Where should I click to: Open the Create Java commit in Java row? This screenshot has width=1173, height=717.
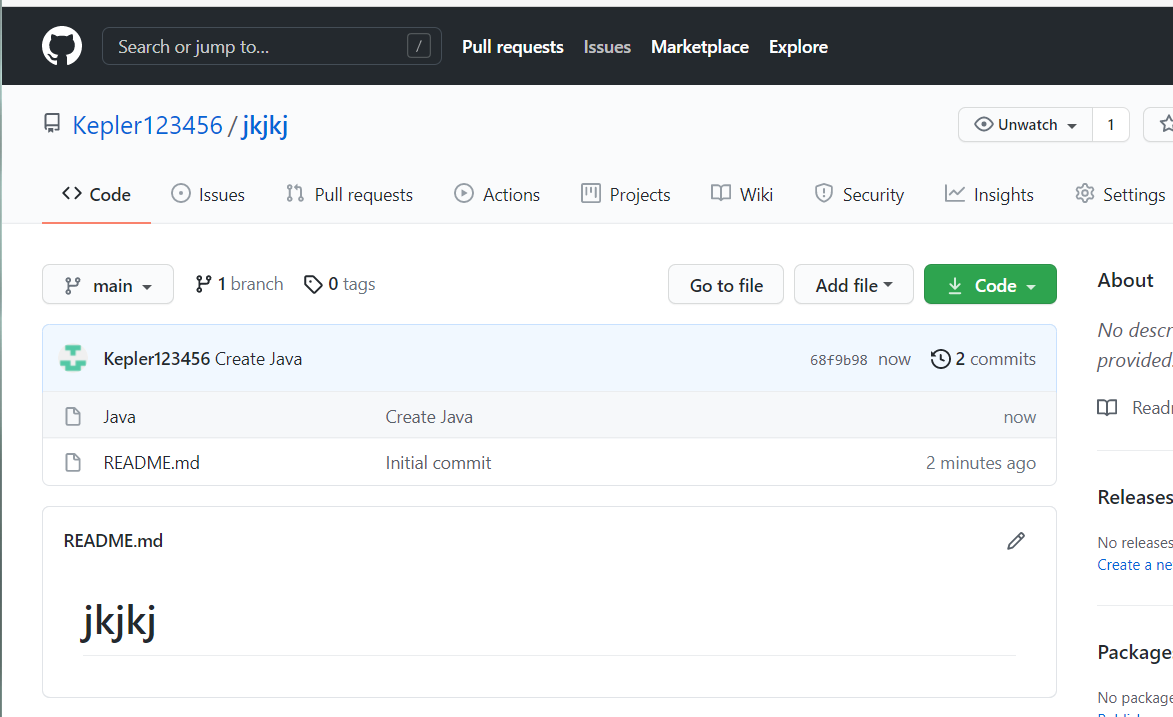(x=429, y=417)
